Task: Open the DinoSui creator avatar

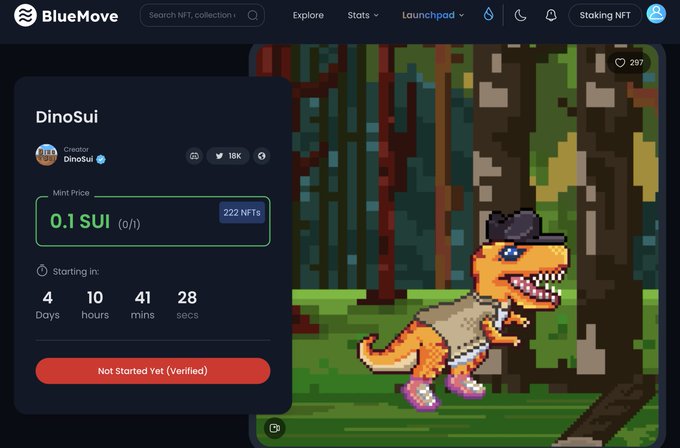Action: click(46, 155)
